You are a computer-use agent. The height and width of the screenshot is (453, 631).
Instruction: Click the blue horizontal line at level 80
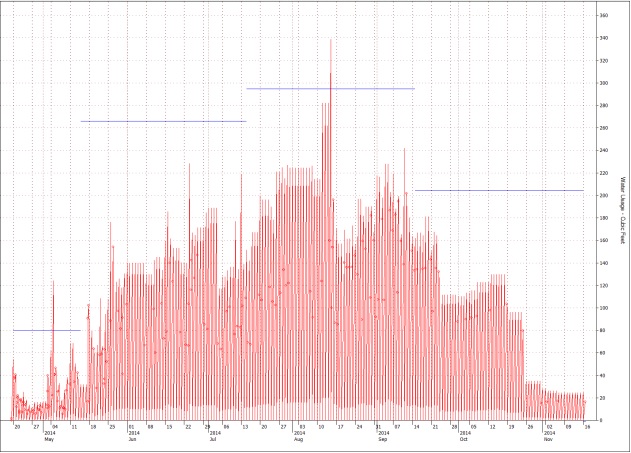(x=47, y=330)
